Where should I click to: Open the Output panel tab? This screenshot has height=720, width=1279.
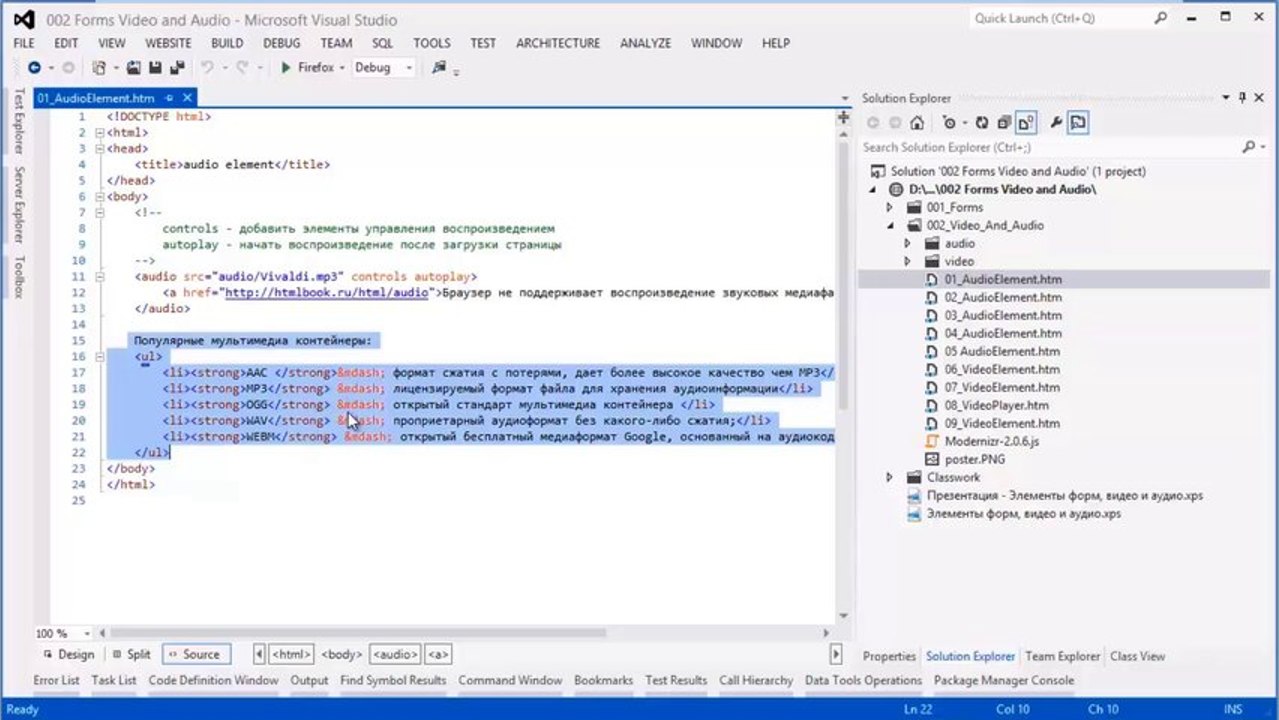pyautogui.click(x=309, y=680)
